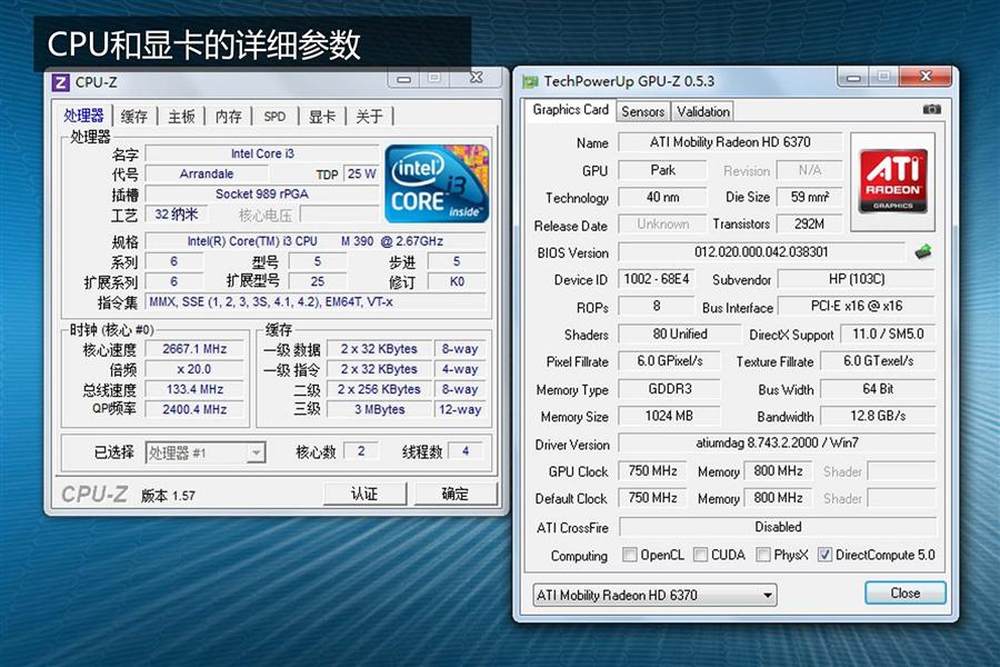The image size is (1000, 667).
Task: Click the level 2 cache value 2 x 256 KBytes
Action: click(x=379, y=389)
